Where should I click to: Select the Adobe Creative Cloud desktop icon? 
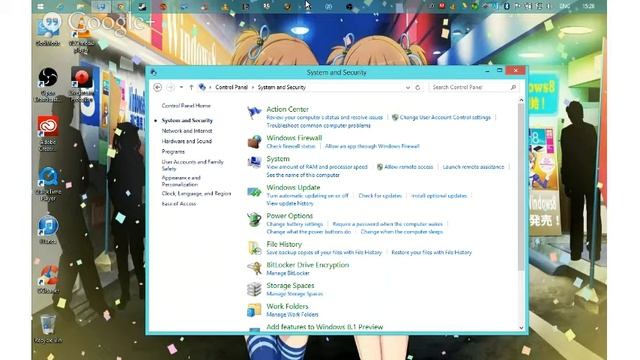point(48,133)
